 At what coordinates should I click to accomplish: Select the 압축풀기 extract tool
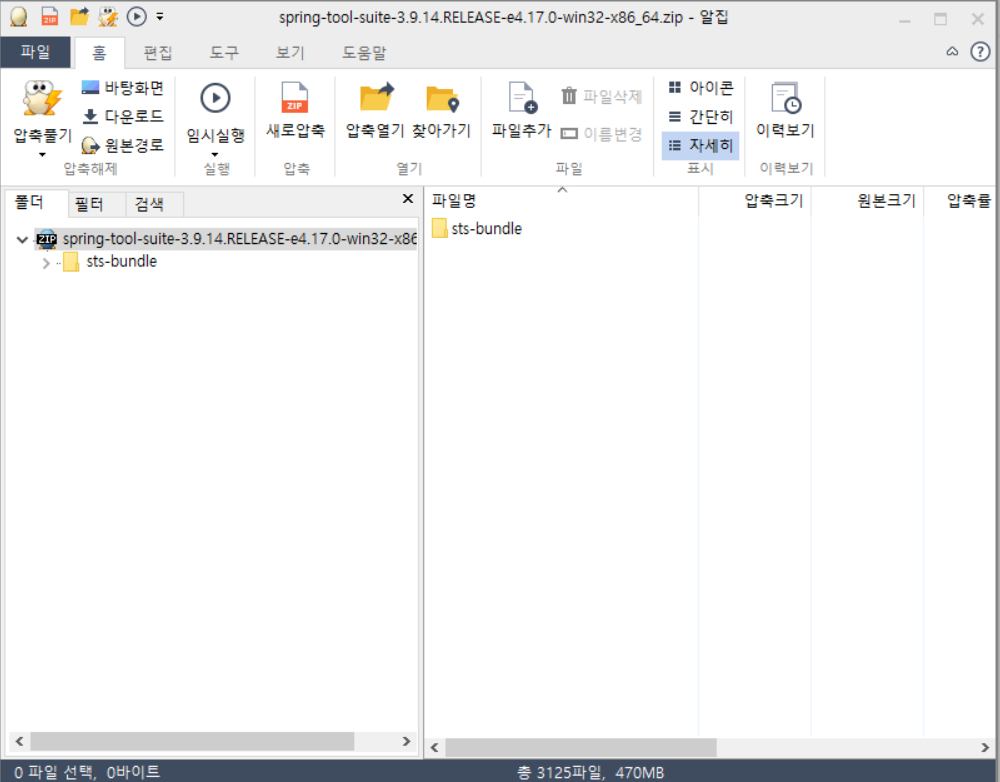click(x=40, y=110)
